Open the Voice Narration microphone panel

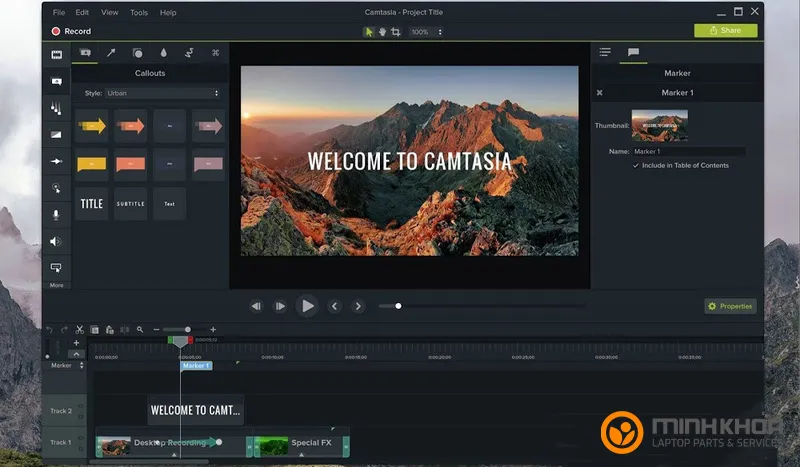(x=56, y=214)
